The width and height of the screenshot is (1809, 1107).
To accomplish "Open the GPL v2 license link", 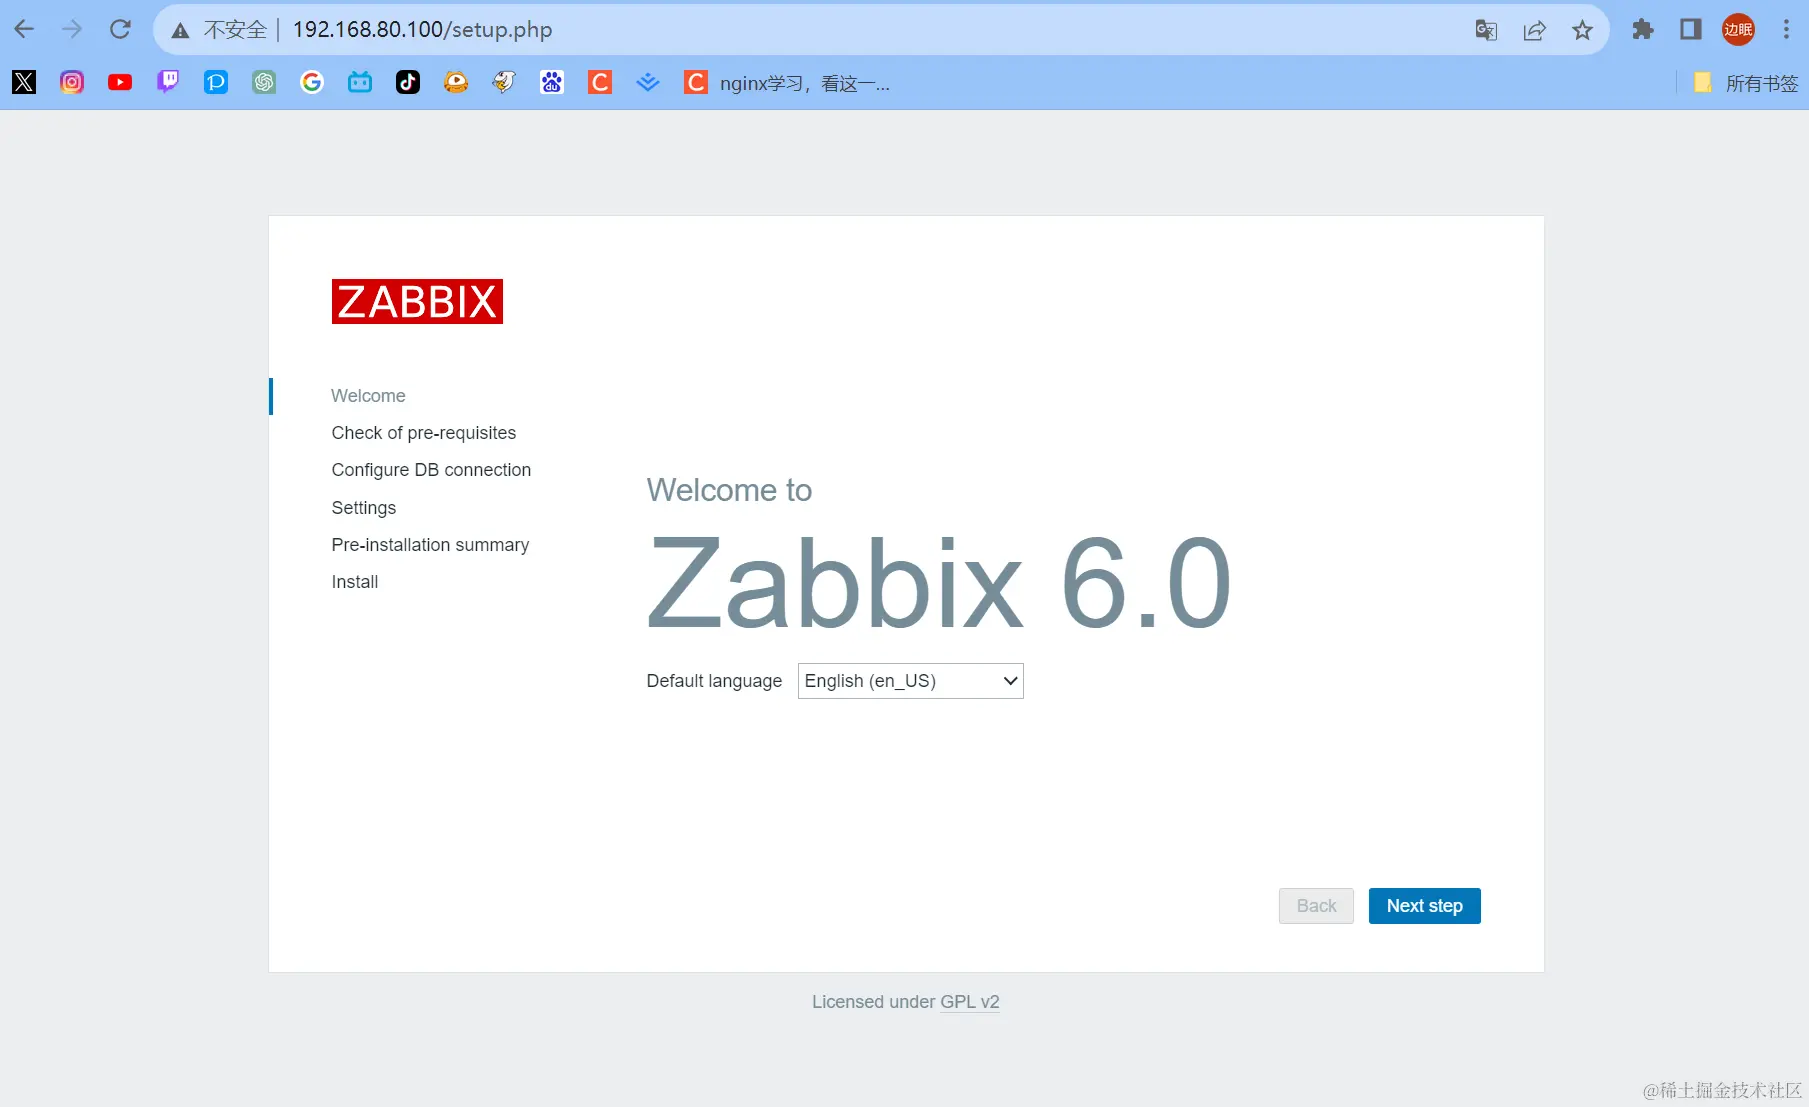I will pyautogui.click(x=969, y=1002).
